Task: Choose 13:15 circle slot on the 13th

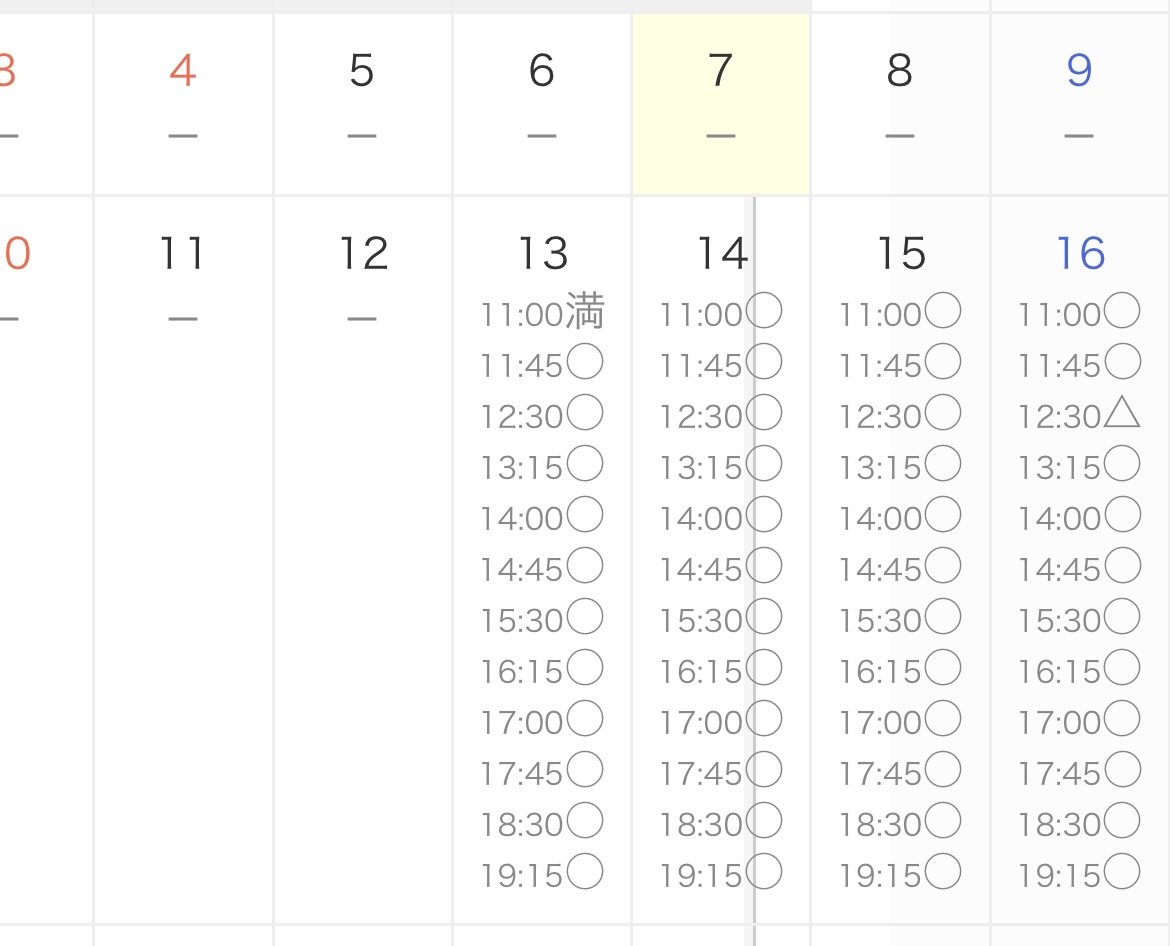Action: click(x=585, y=465)
